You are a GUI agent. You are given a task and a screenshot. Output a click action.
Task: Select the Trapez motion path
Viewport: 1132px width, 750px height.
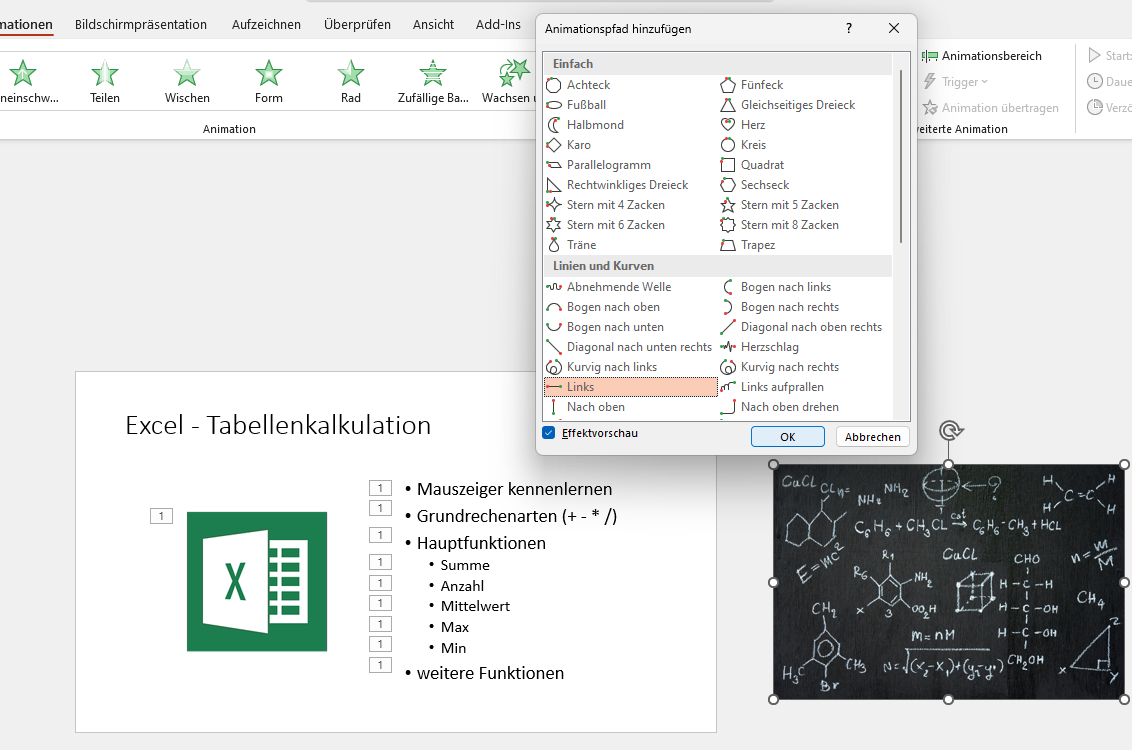point(764,244)
